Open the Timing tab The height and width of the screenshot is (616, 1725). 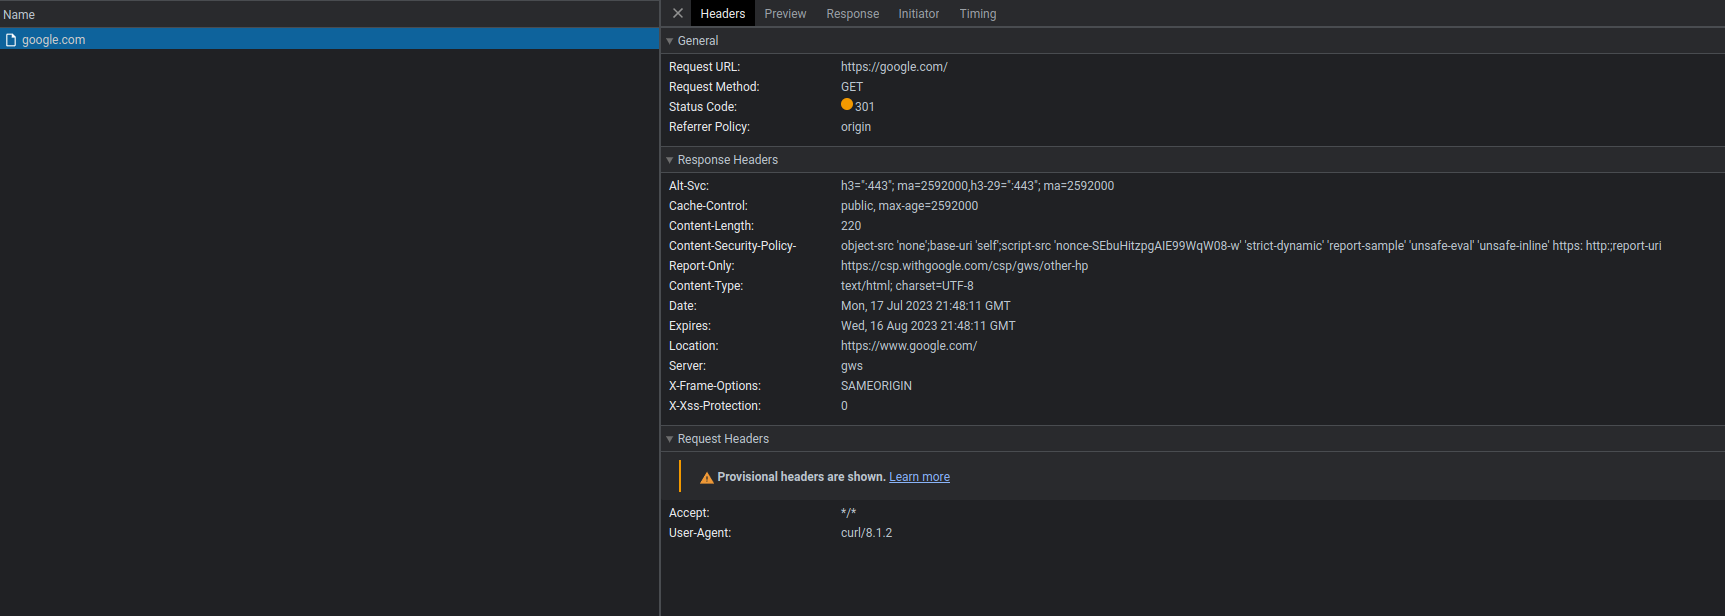pos(978,14)
